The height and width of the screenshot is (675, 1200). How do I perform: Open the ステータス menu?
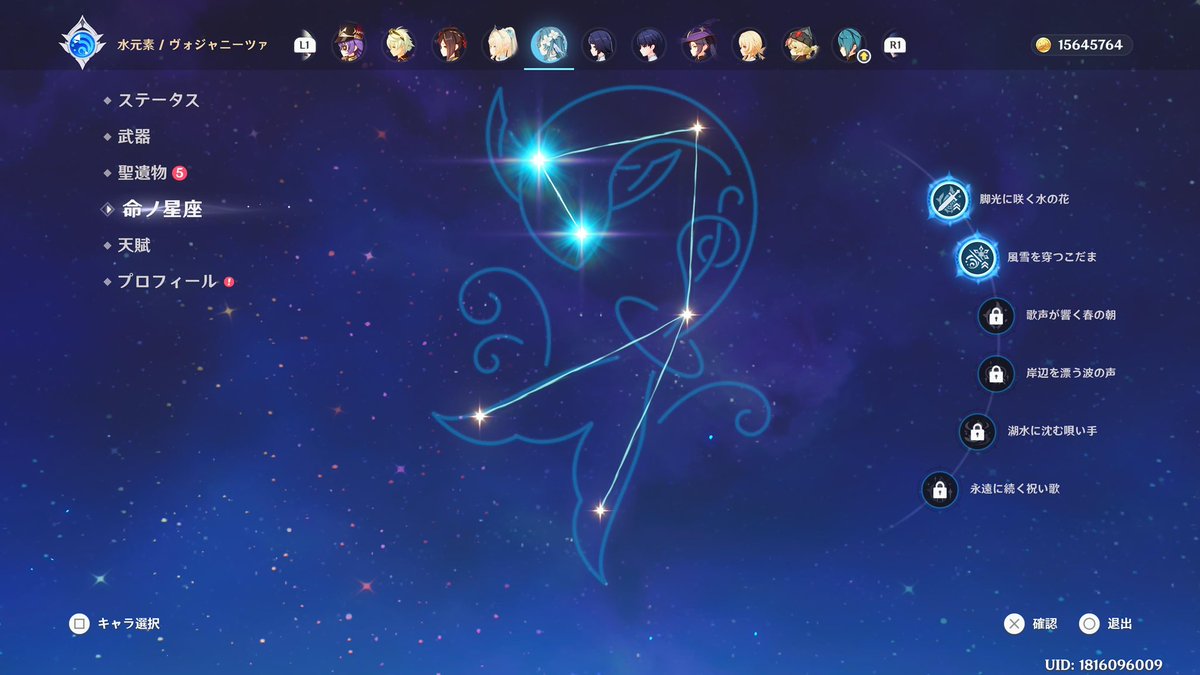pyautogui.click(x=158, y=100)
